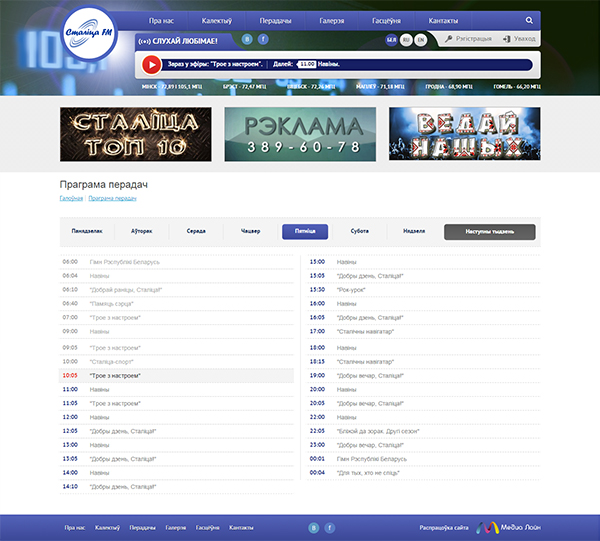Screen dimensions: 600x541
Task: Open the Сталіца Топ 10 banner
Action: [135, 134]
